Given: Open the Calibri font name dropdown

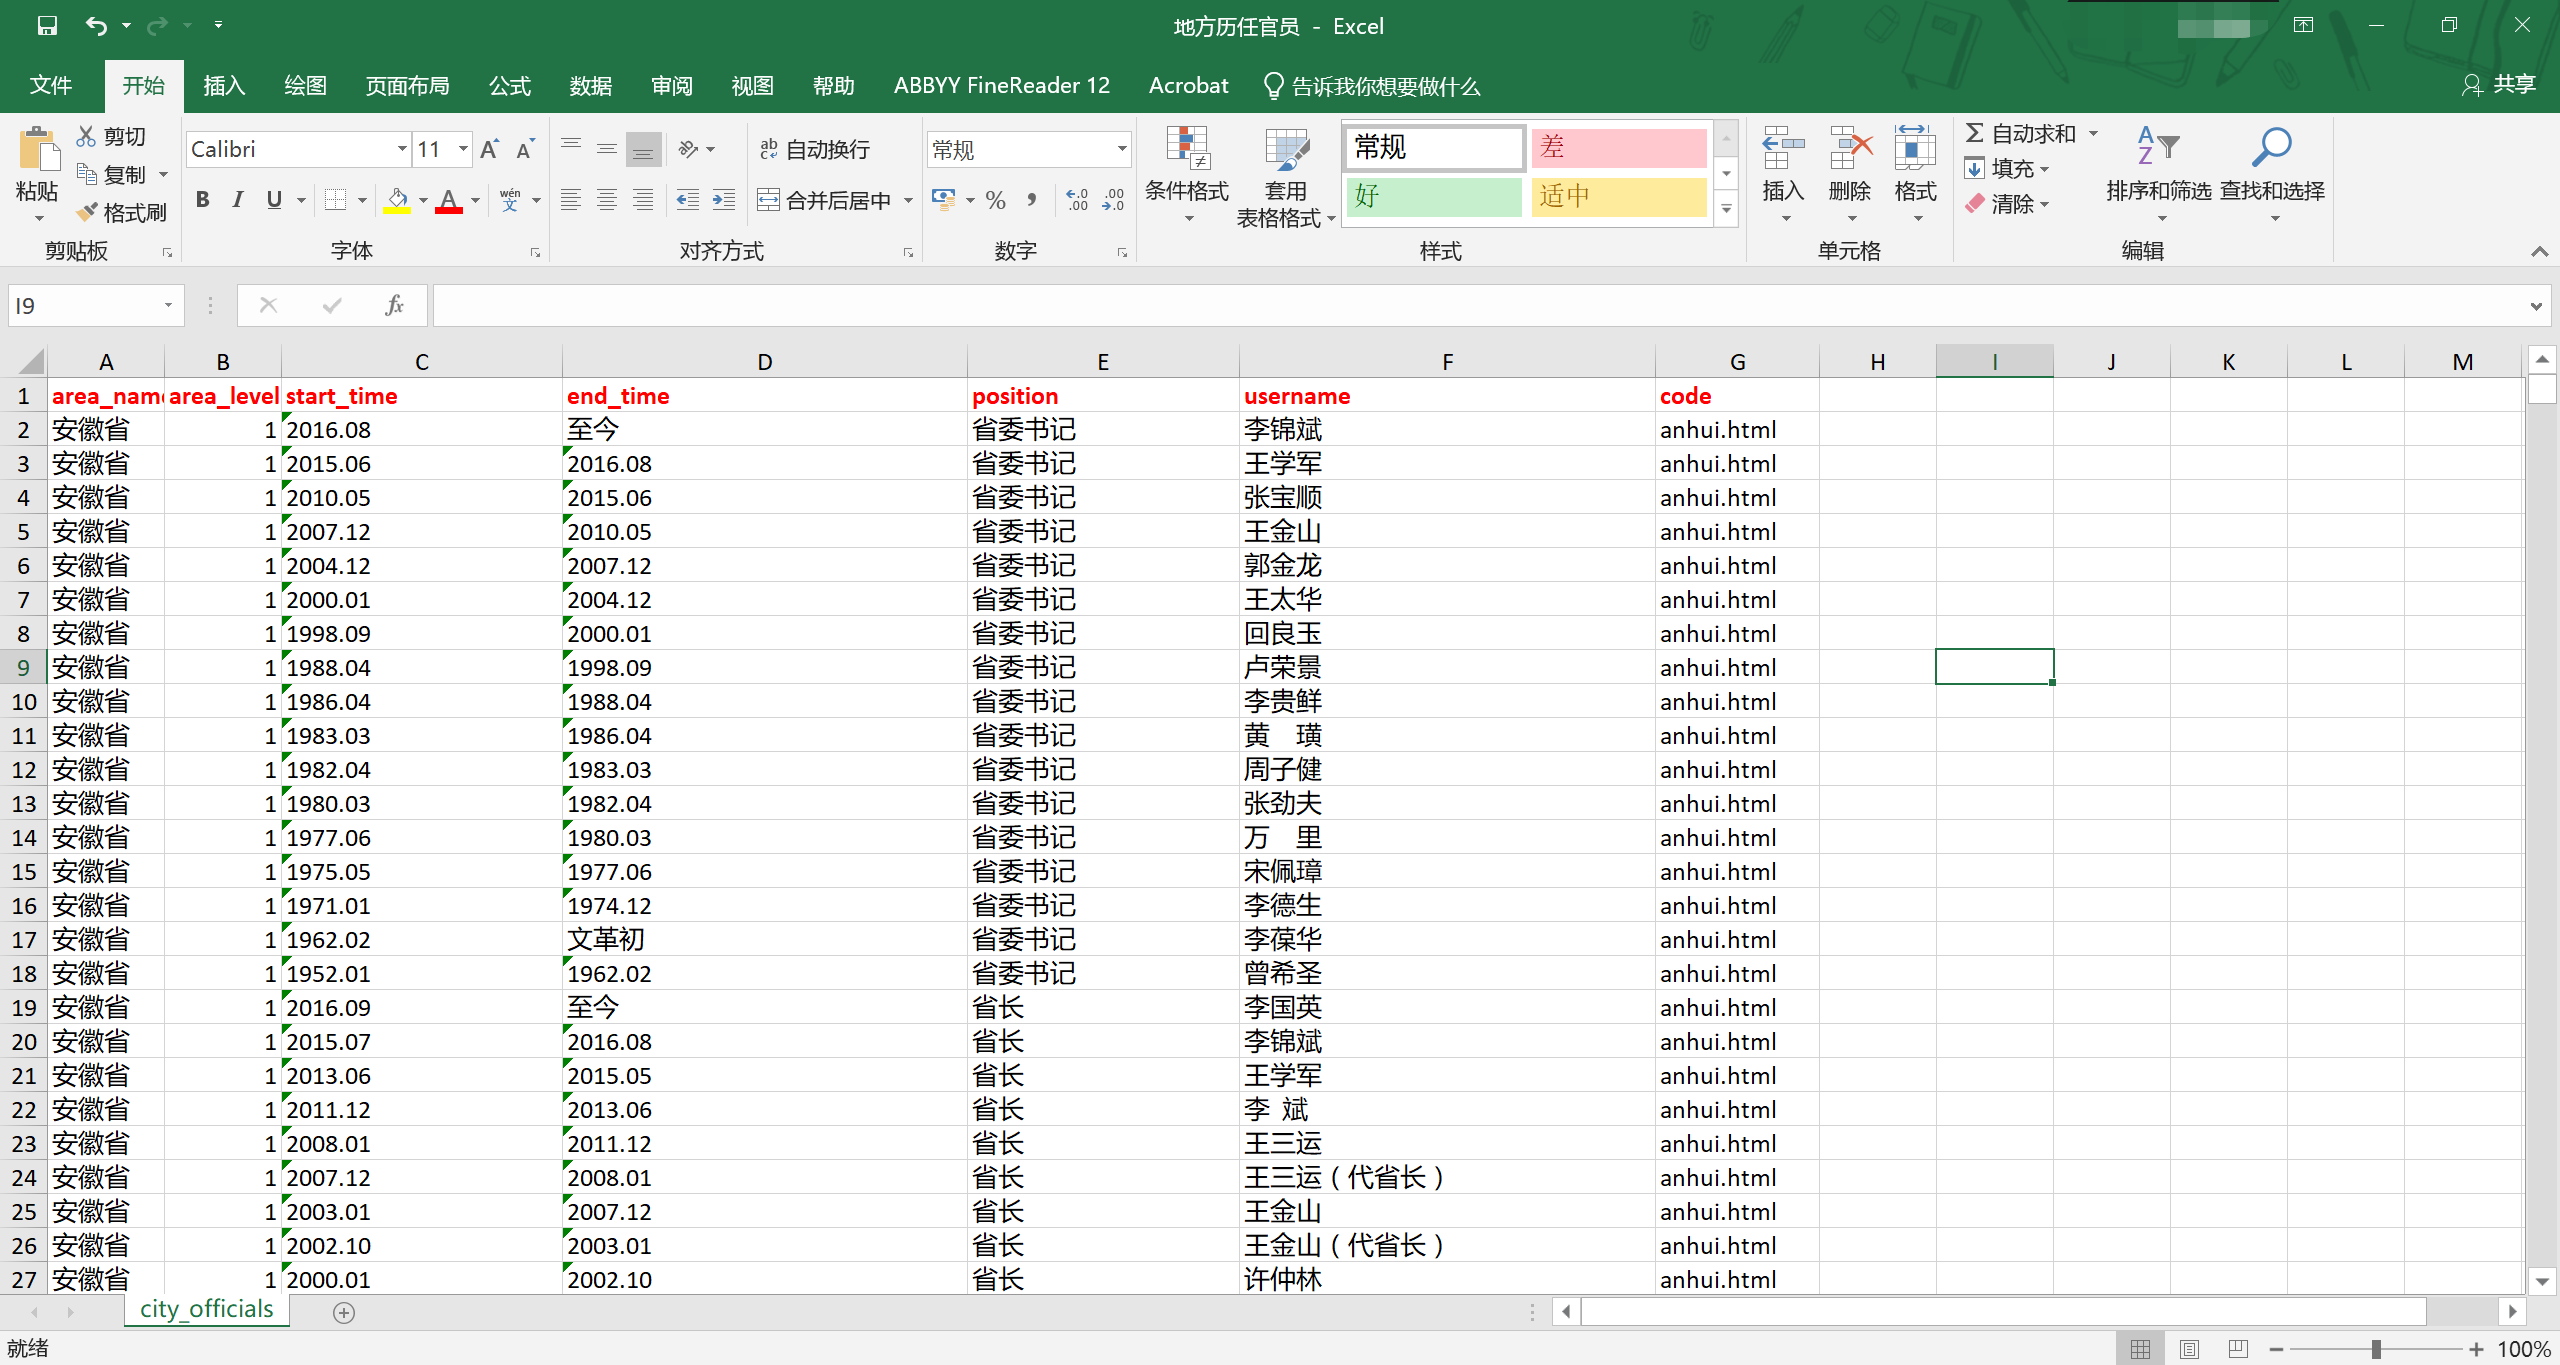Looking at the screenshot, I should (402, 149).
